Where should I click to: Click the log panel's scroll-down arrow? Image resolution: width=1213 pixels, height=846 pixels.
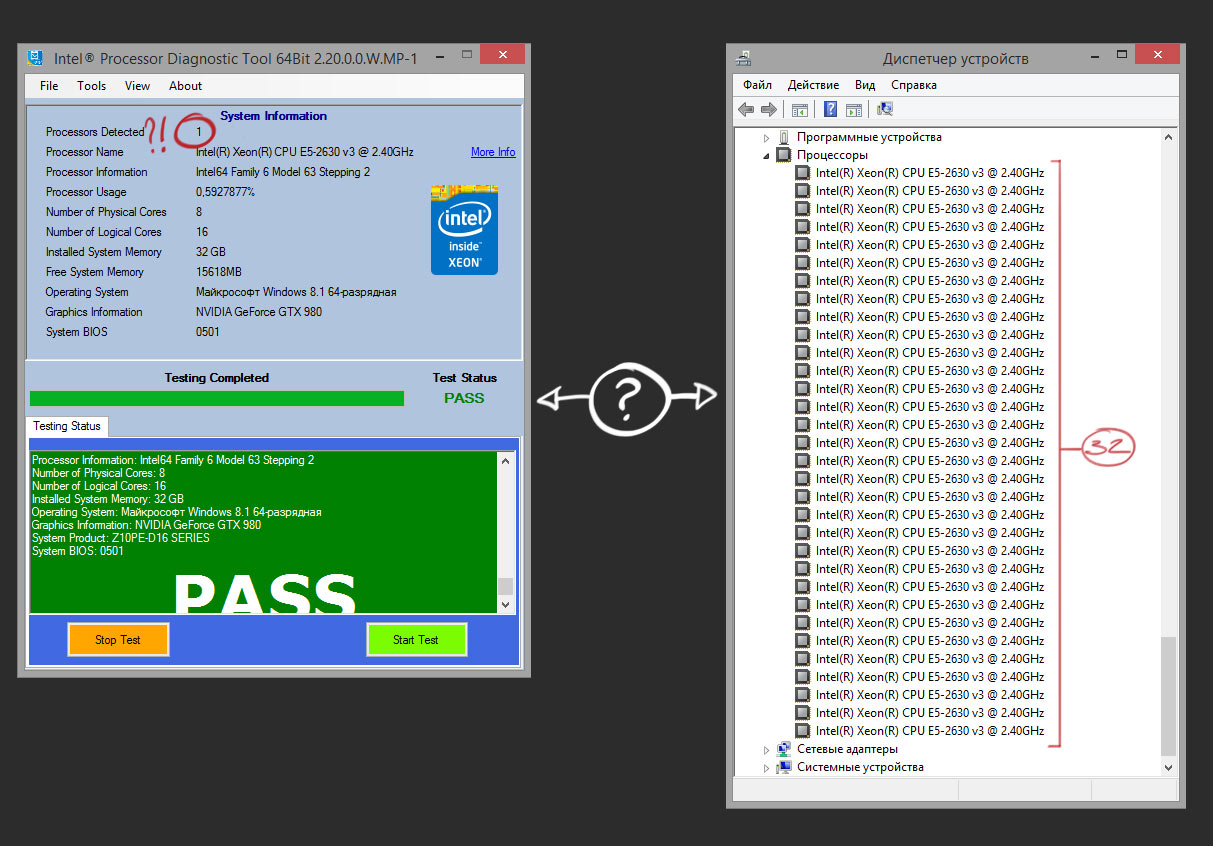pyautogui.click(x=505, y=604)
